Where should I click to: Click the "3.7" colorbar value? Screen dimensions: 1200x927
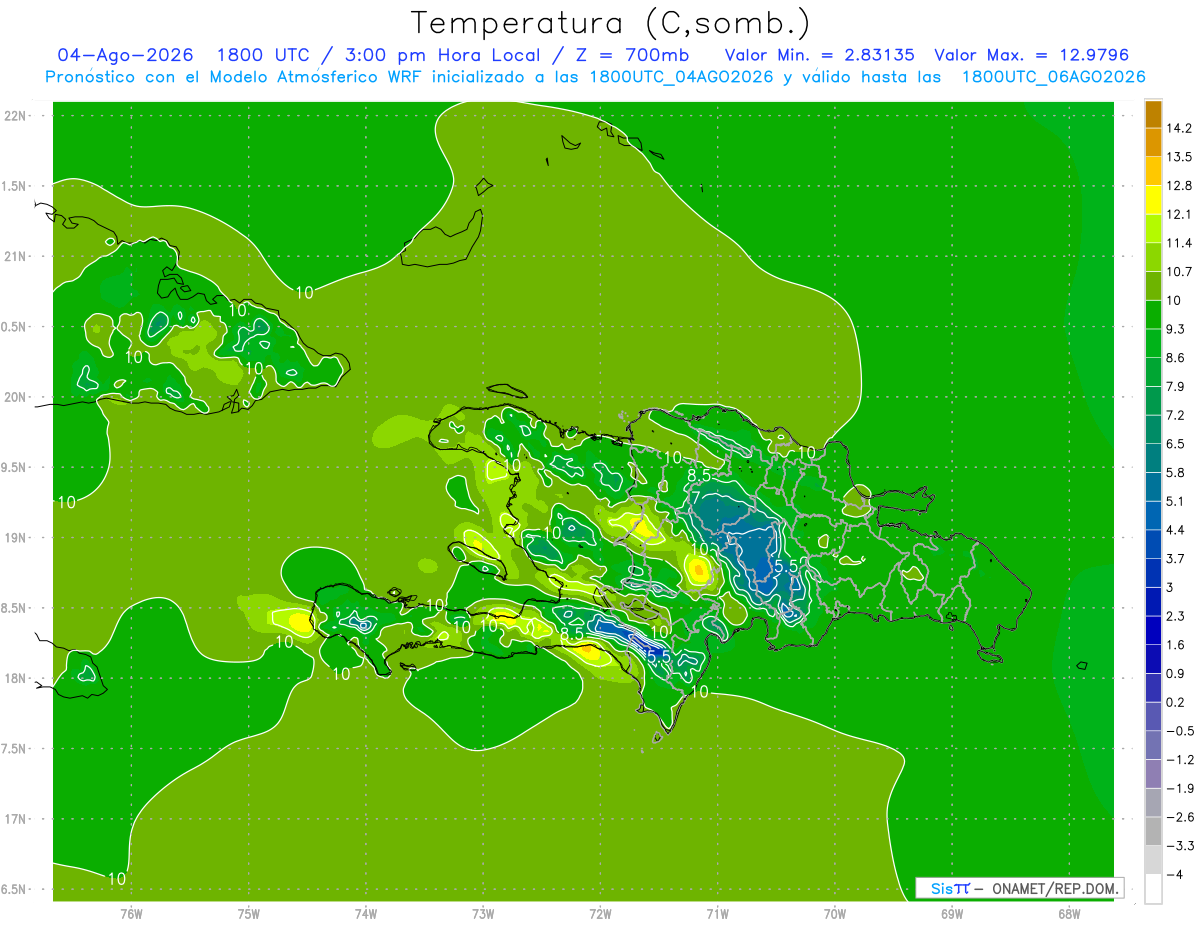pos(1175,559)
